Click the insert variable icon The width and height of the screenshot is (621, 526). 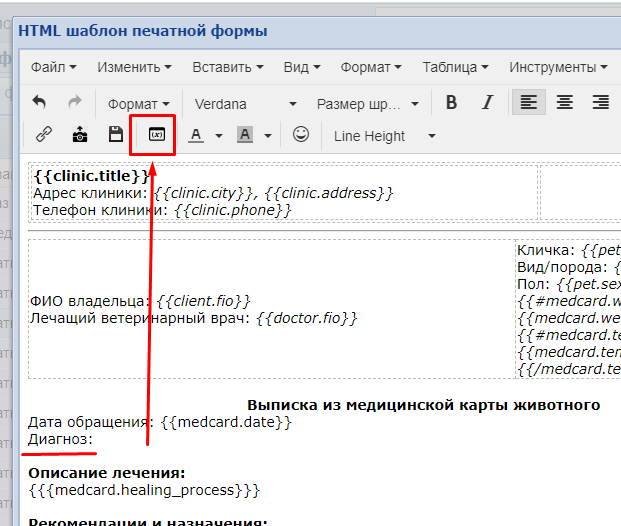tap(156, 135)
